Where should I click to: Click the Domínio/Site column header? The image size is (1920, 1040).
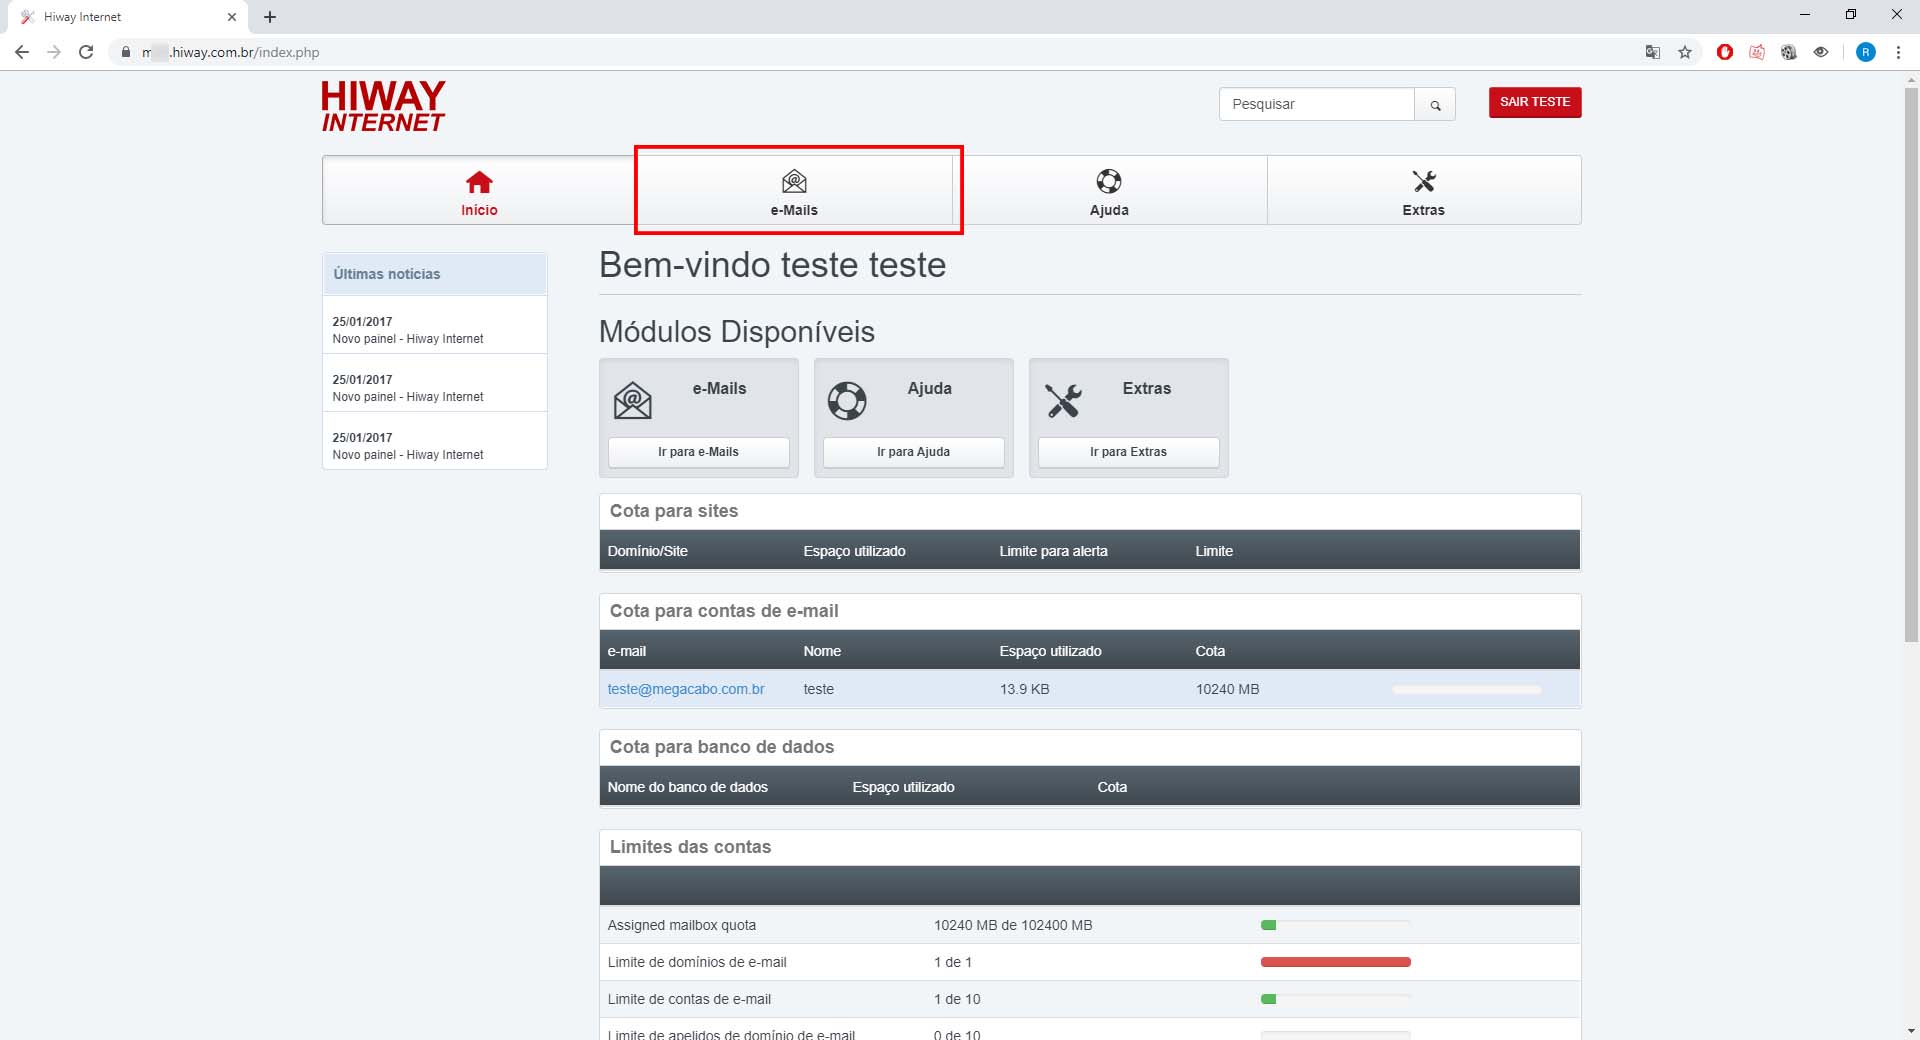coord(648,551)
